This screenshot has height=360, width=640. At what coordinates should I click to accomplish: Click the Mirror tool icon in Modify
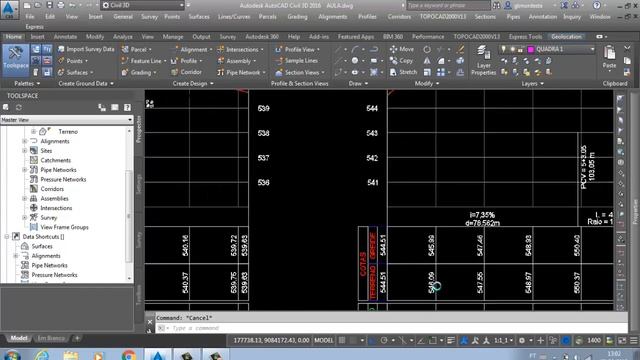pos(427,61)
